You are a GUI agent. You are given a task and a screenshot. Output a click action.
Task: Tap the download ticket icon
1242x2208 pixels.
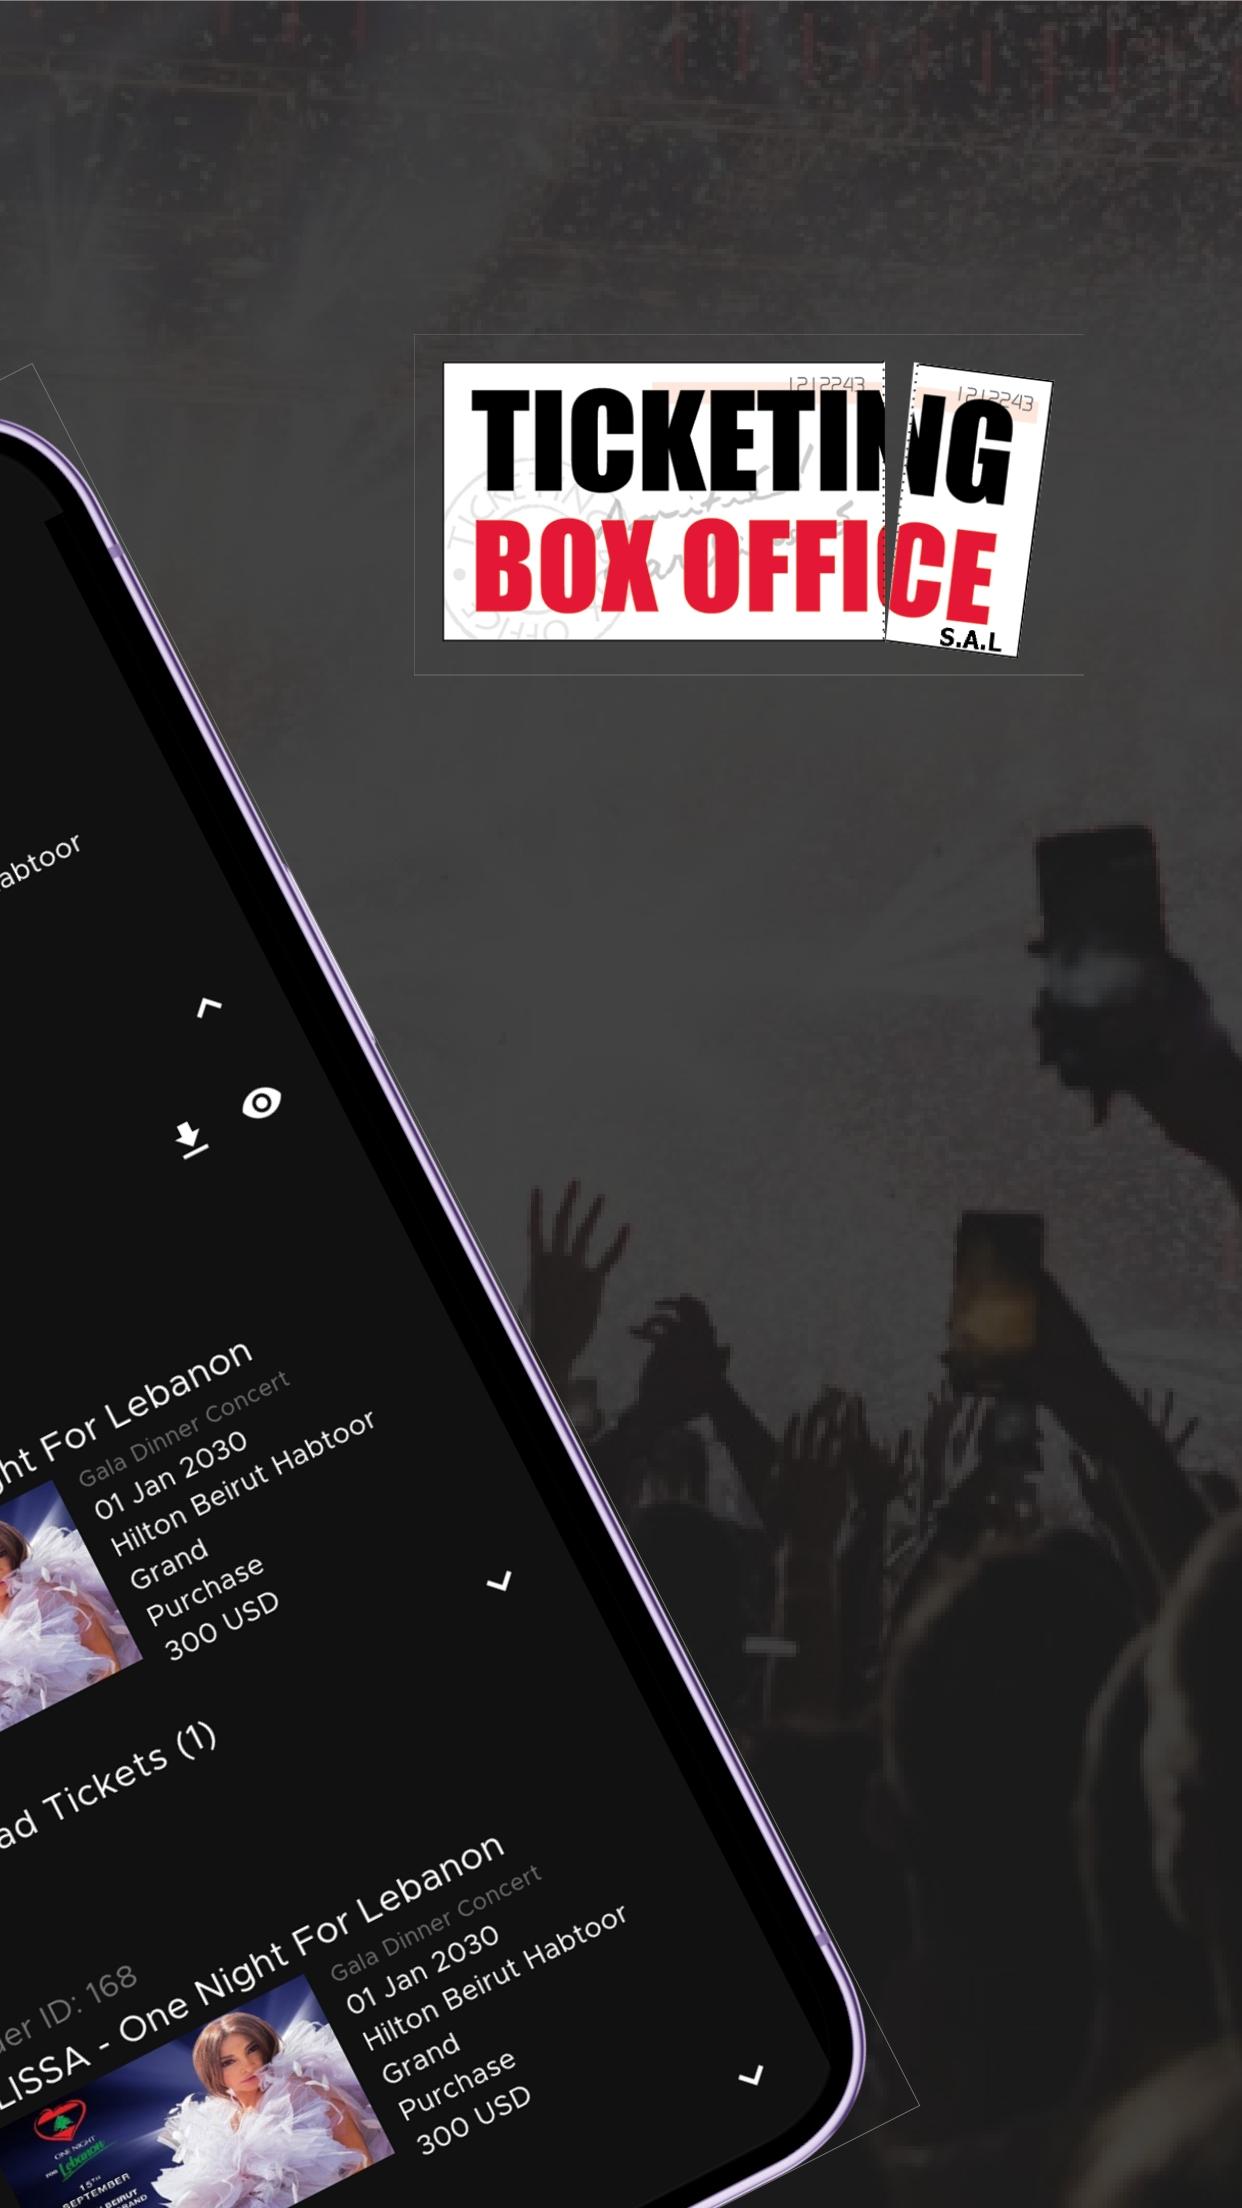[x=190, y=1140]
